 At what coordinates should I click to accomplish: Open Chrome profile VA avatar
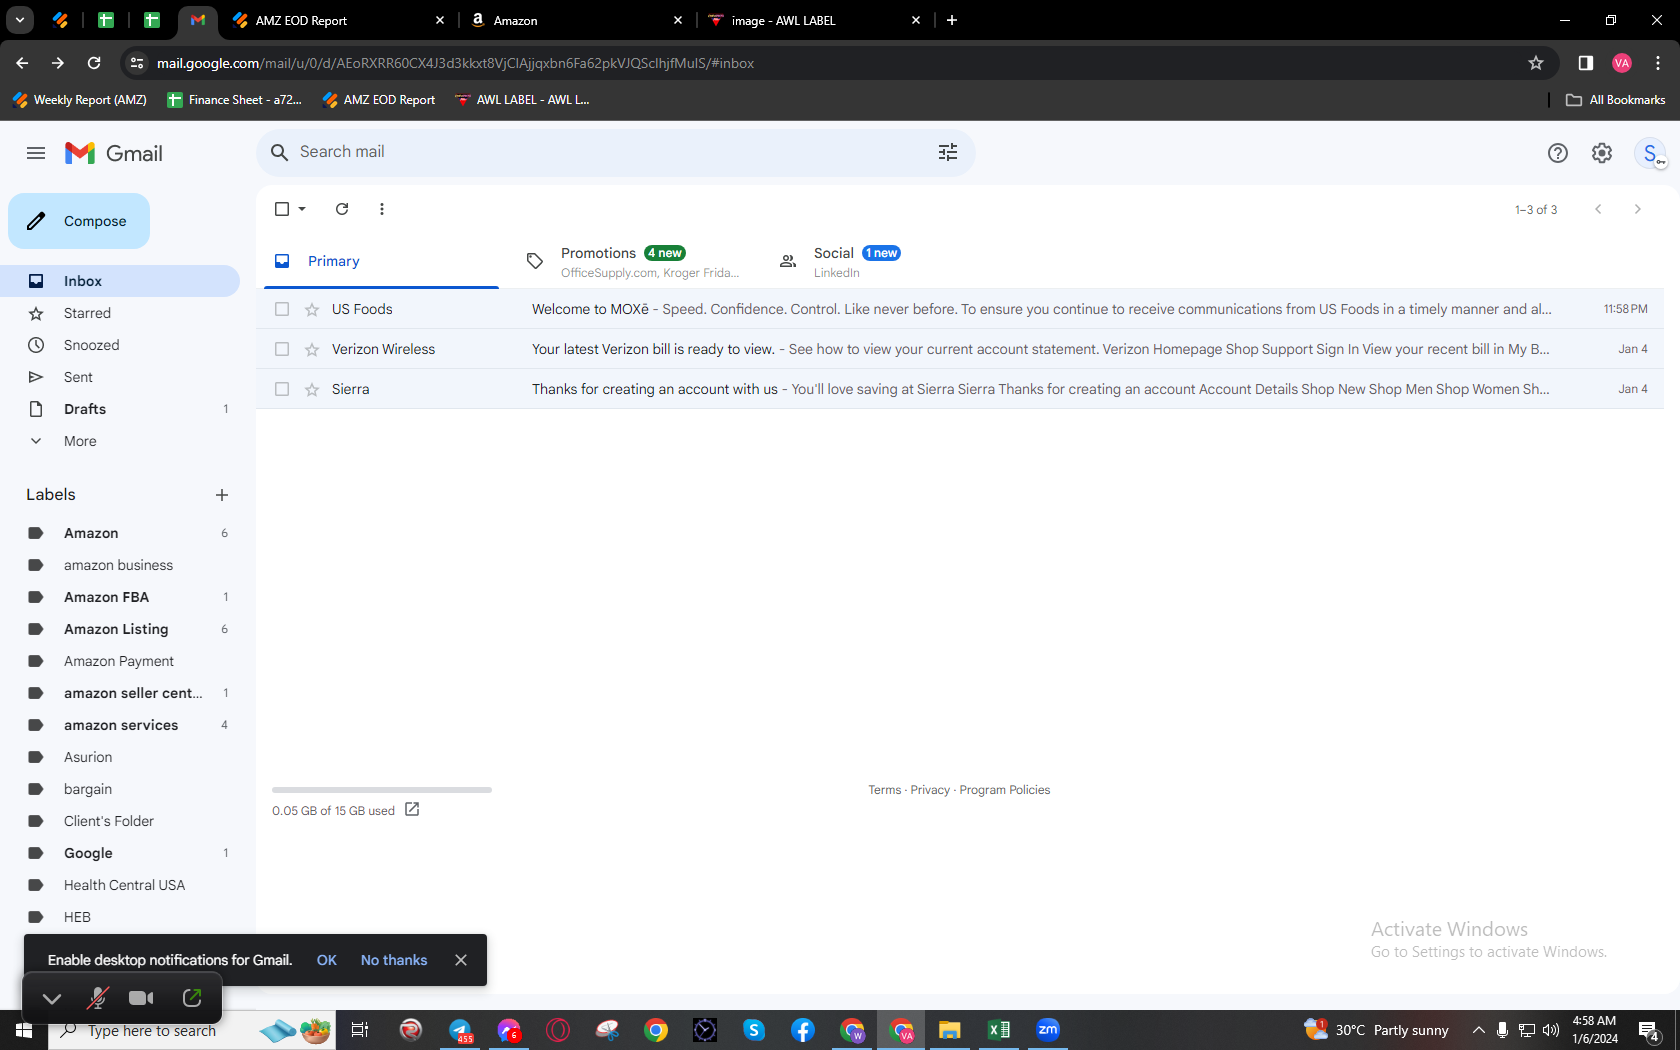(x=1622, y=63)
